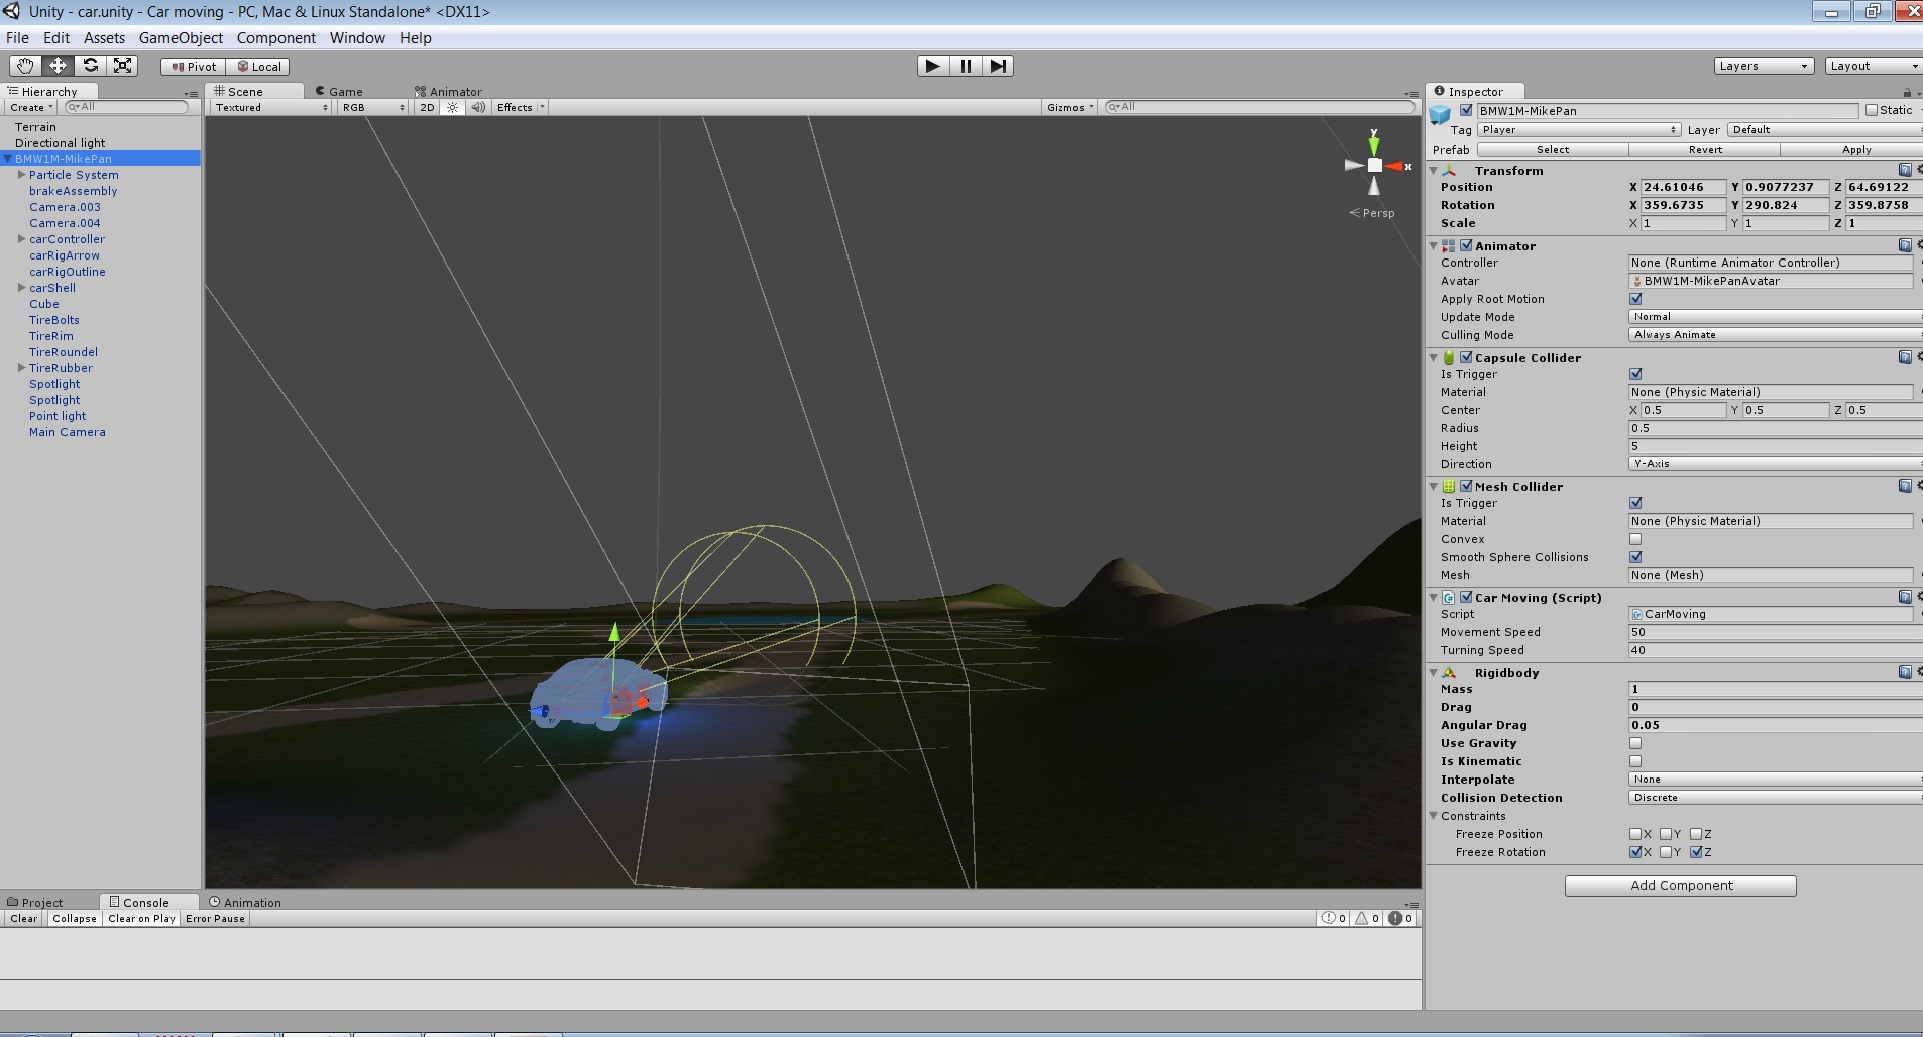Toggle Pivot handle position button
The height and width of the screenshot is (1037, 1923).
pyautogui.click(x=194, y=67)
